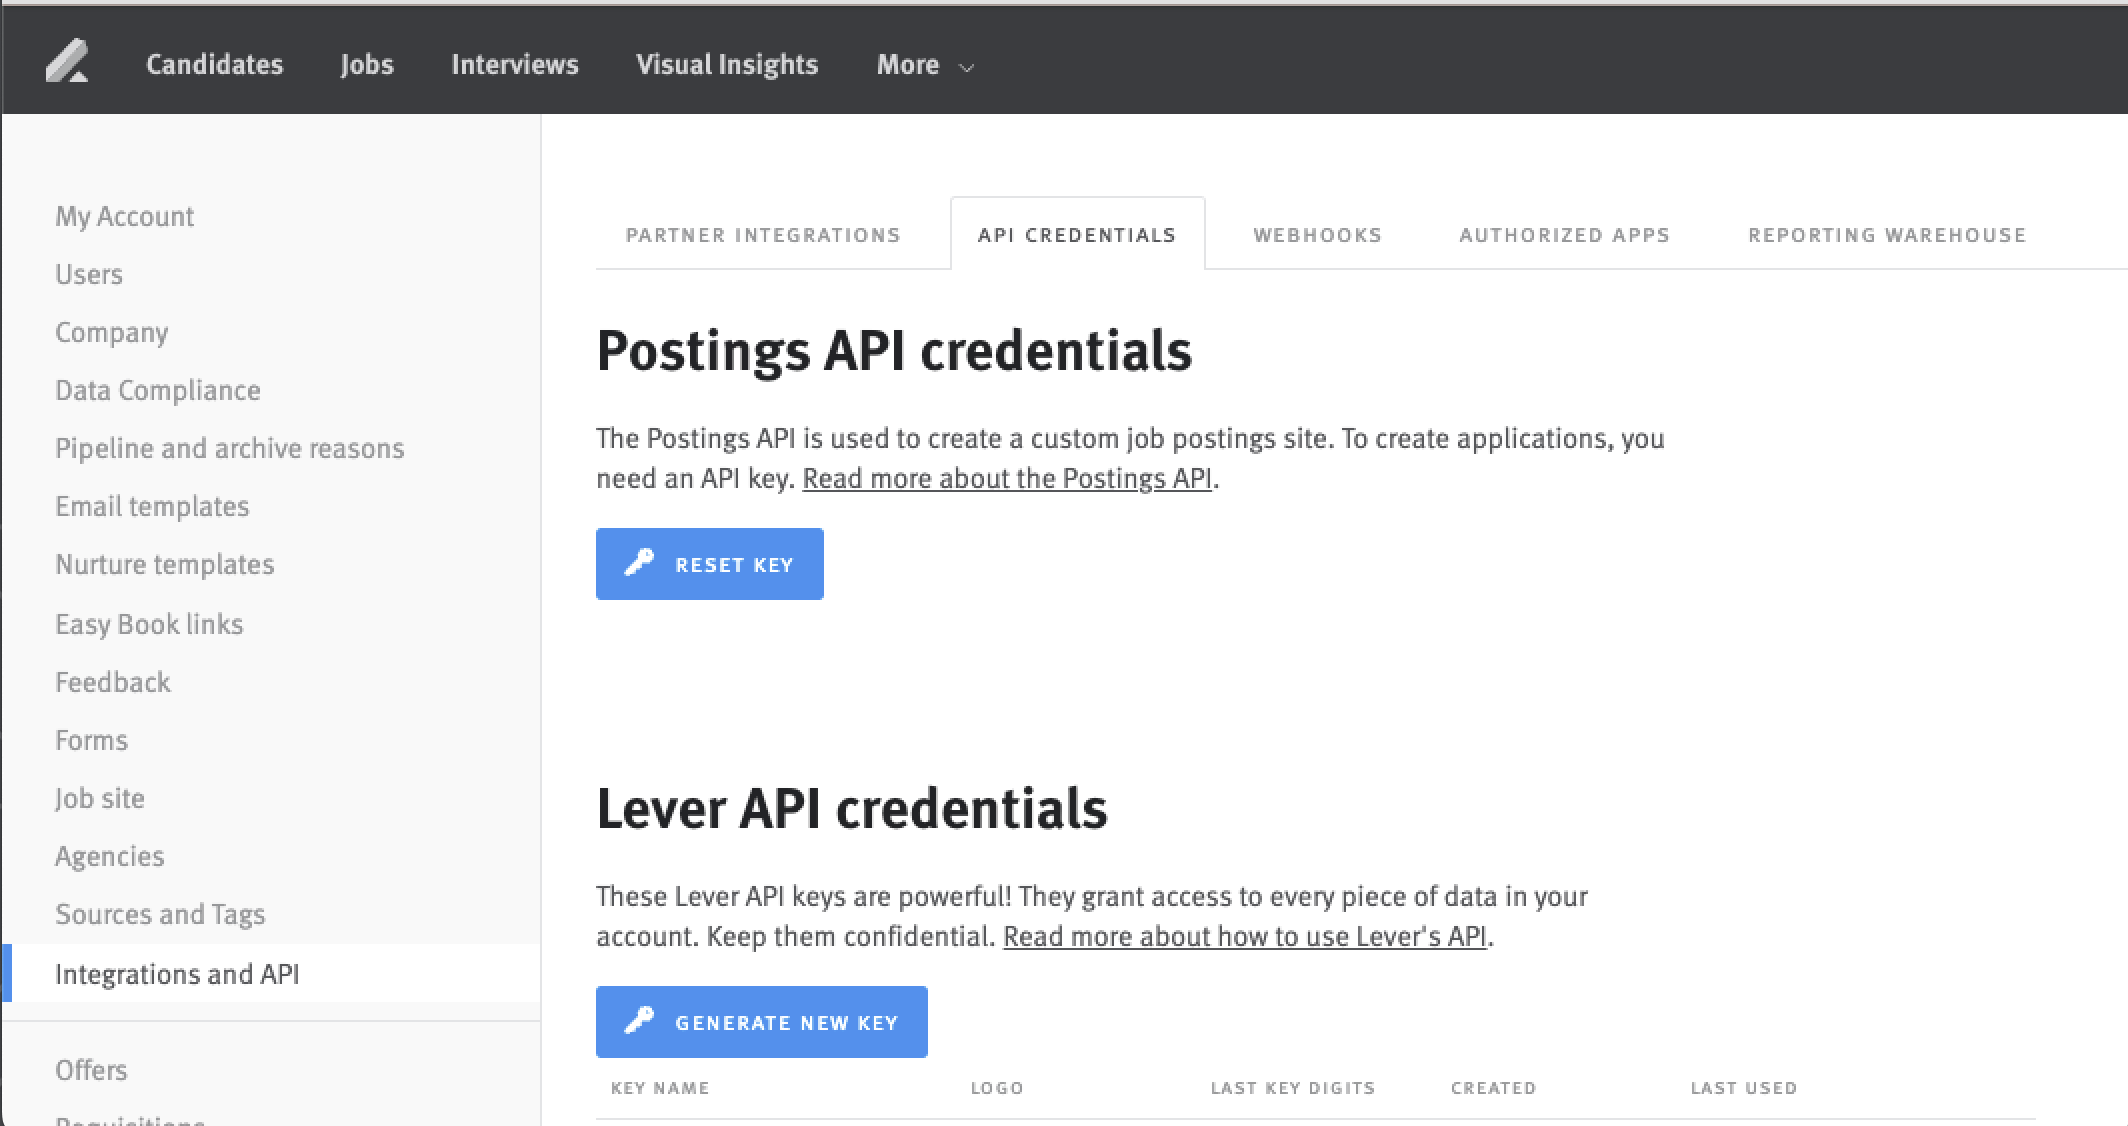Open the Authorized Apps tab

point(1564,234)
